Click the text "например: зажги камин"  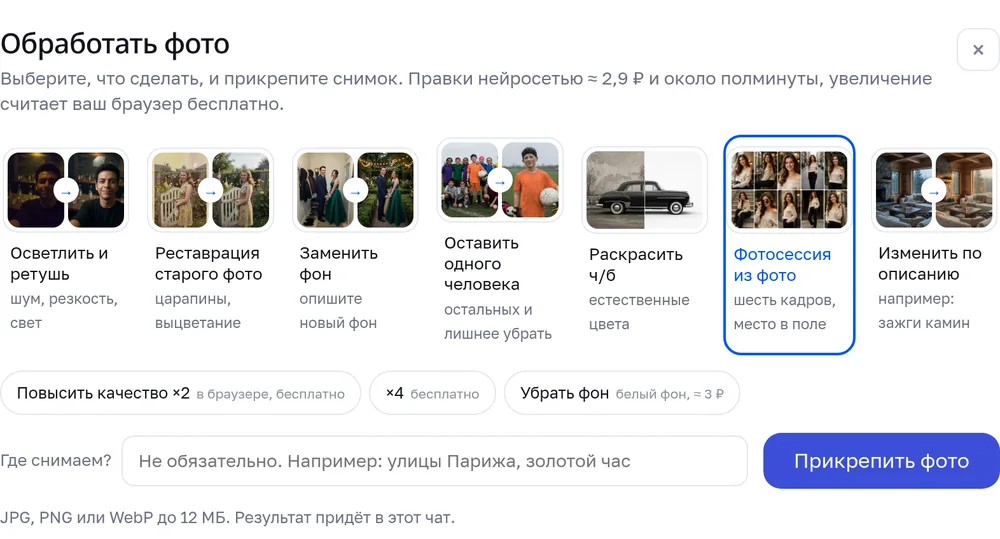[x=923, y=311]
